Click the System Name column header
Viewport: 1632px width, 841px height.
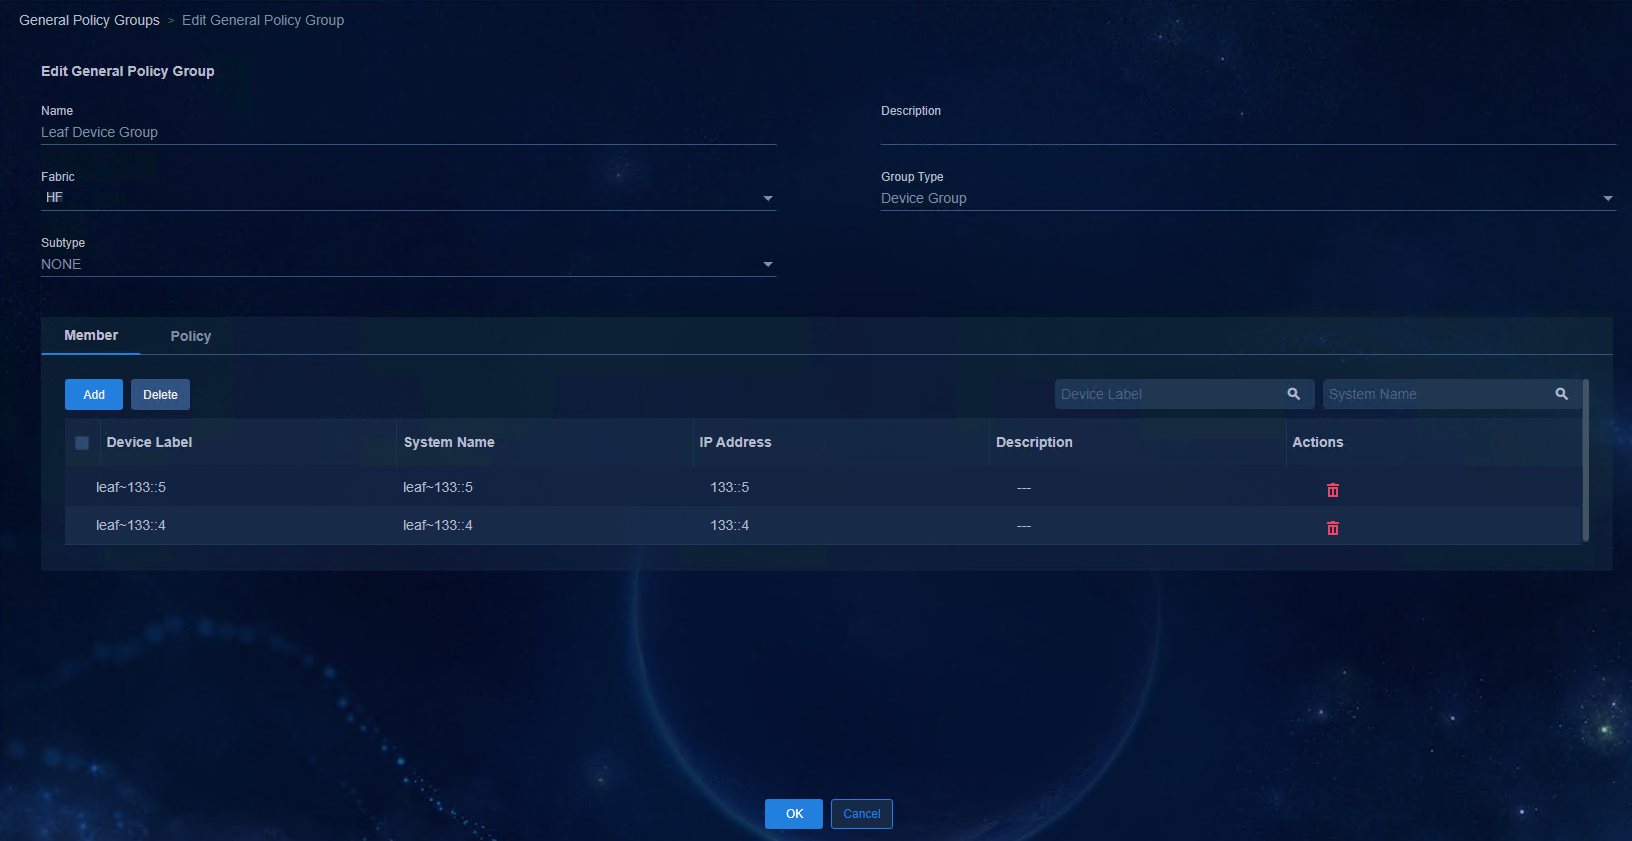(449, 442)
